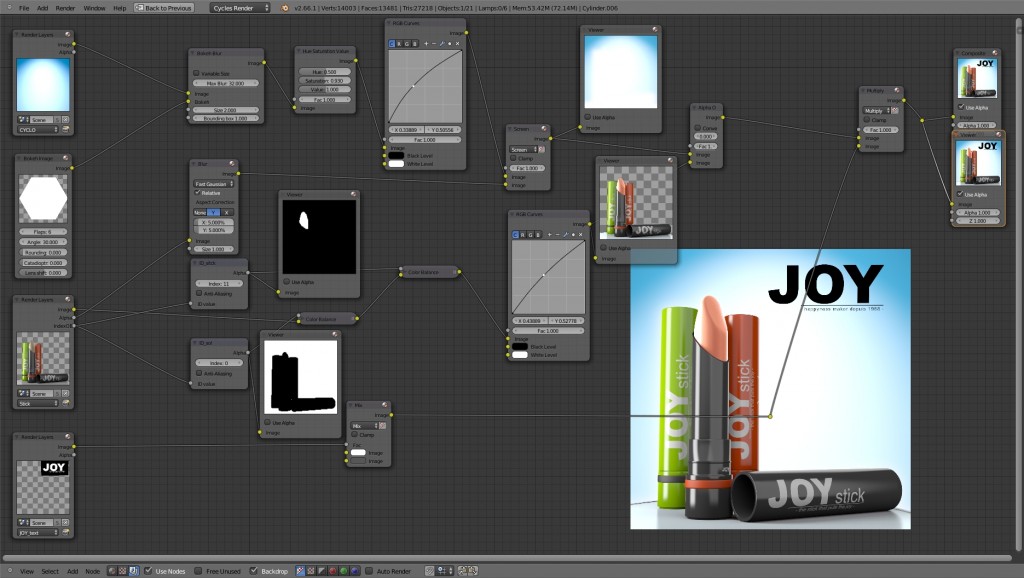The width and height of the screenshot is (1024, 578).
Task: Select the texture nodes icon in the bottom bar
Action: pyautogui.click(x=122, y=570)
